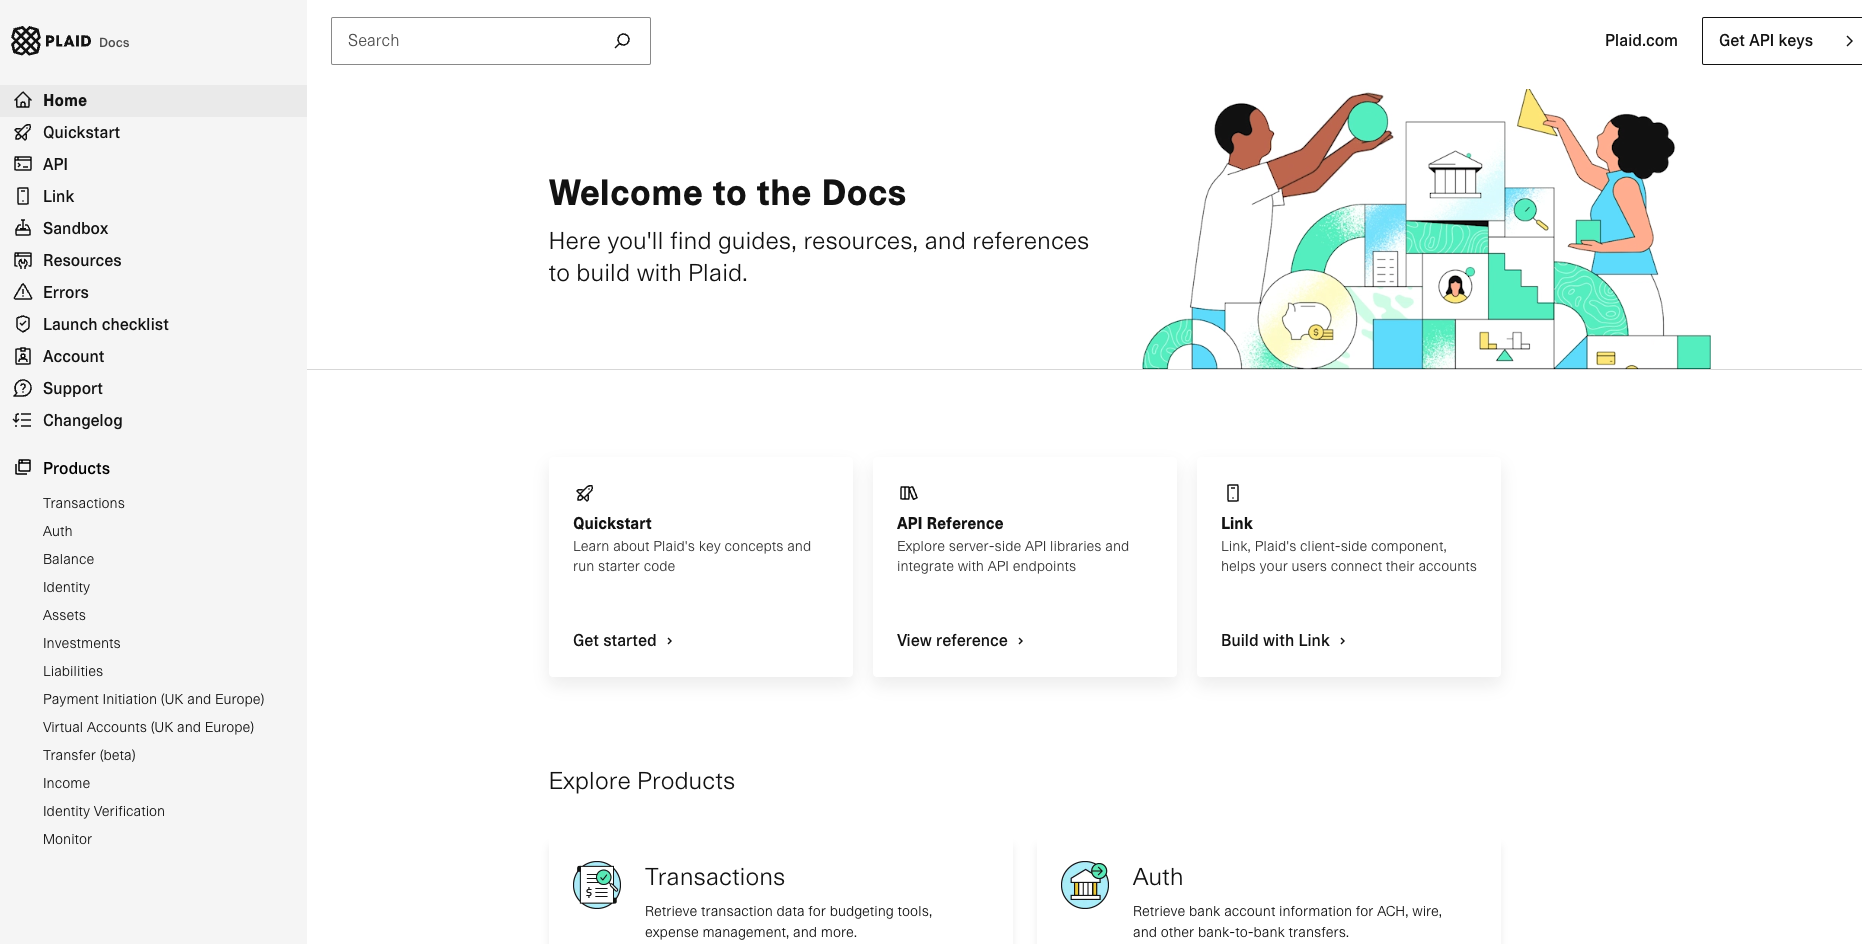
Task: Click the Auth product bank icon
Action: click(1085, 885)
